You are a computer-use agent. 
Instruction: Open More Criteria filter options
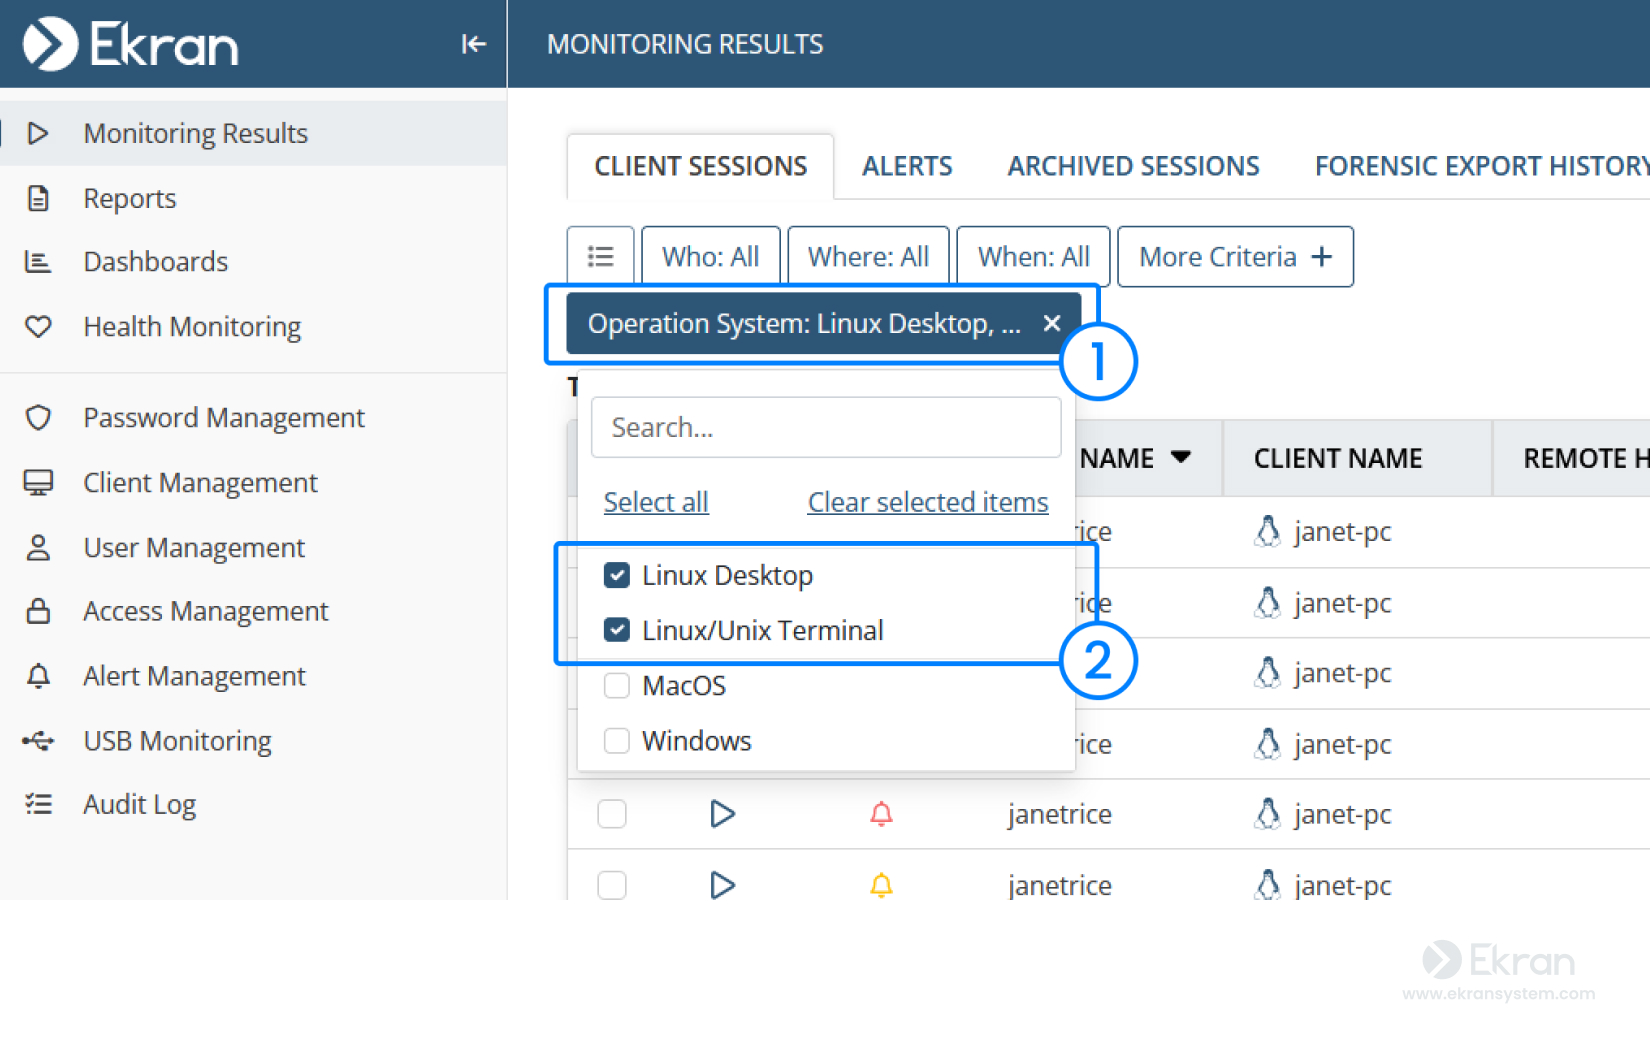[x=1235, y=257]
